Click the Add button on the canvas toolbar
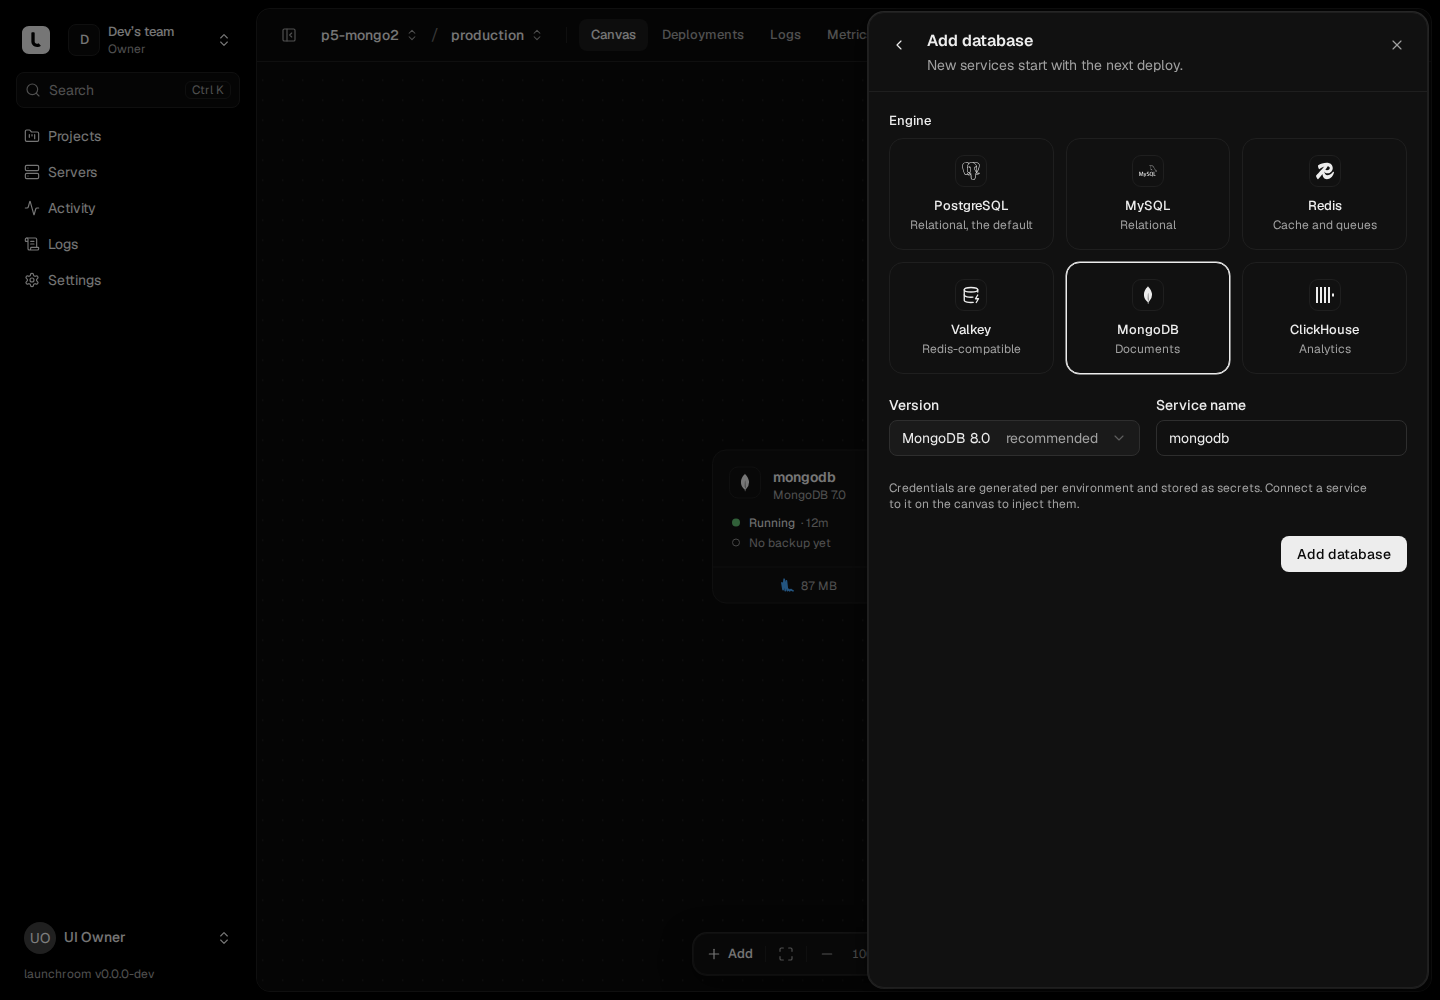Screen dimensions: 1440x1000 coord(730,954)
